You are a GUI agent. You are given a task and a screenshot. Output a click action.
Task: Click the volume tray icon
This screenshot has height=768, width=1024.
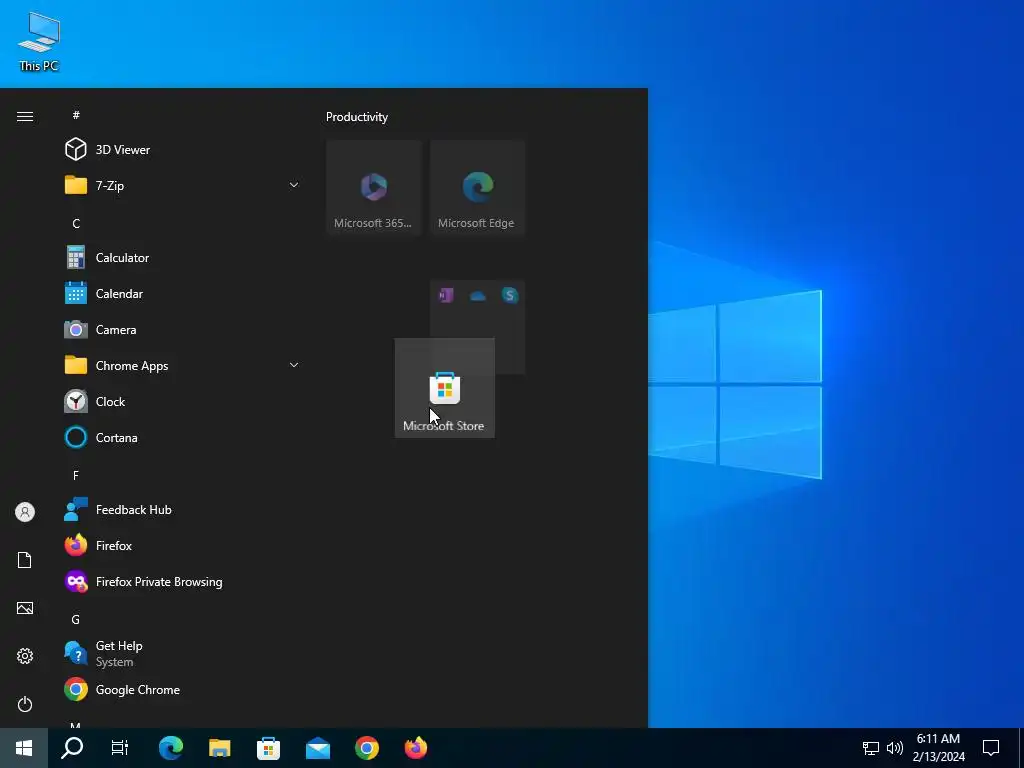(x=895, y=748)
